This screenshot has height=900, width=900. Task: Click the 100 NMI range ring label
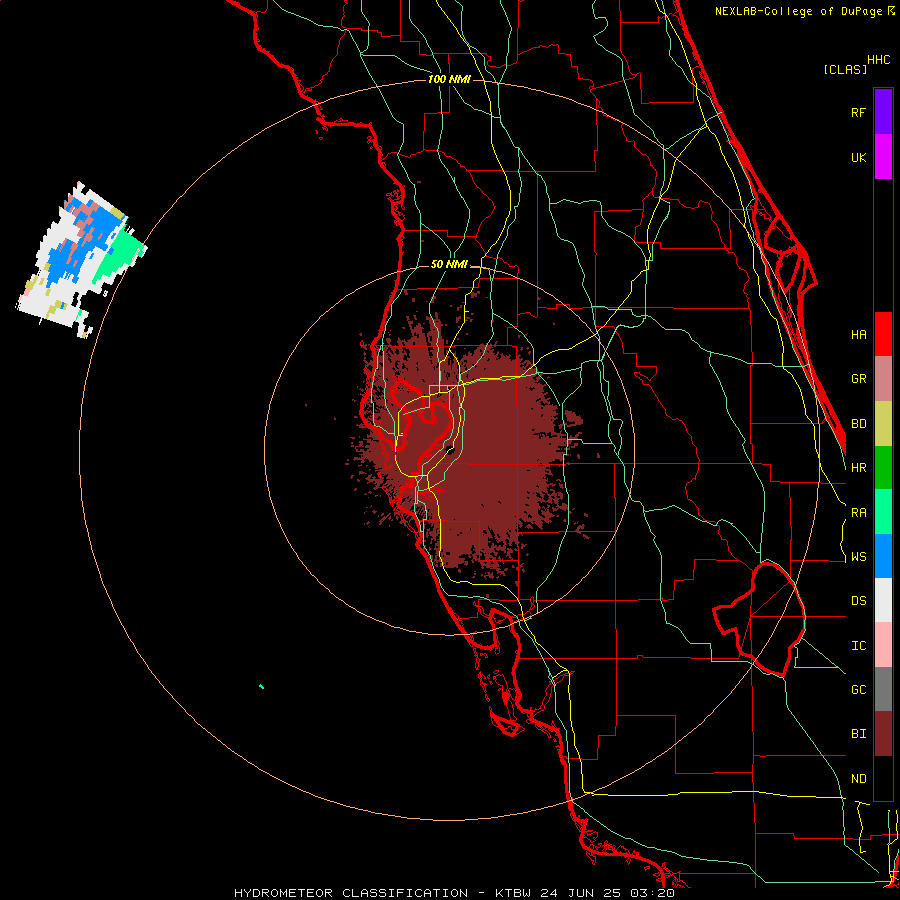pyautogui.click(x=449, y=79)
